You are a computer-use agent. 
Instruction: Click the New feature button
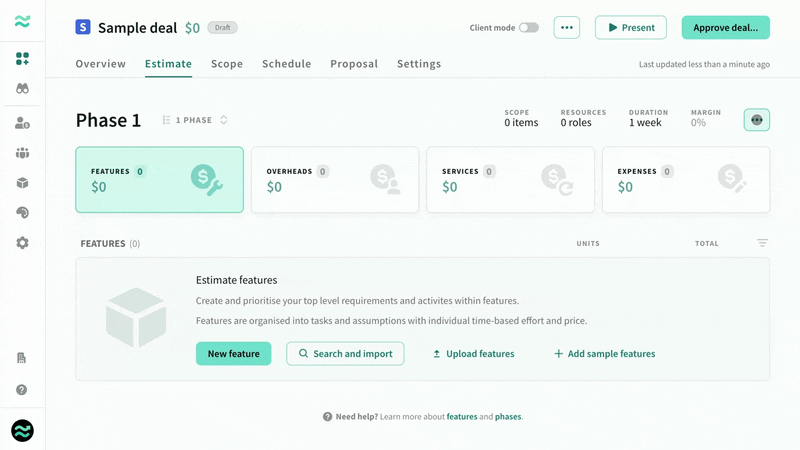click(233, 354)
